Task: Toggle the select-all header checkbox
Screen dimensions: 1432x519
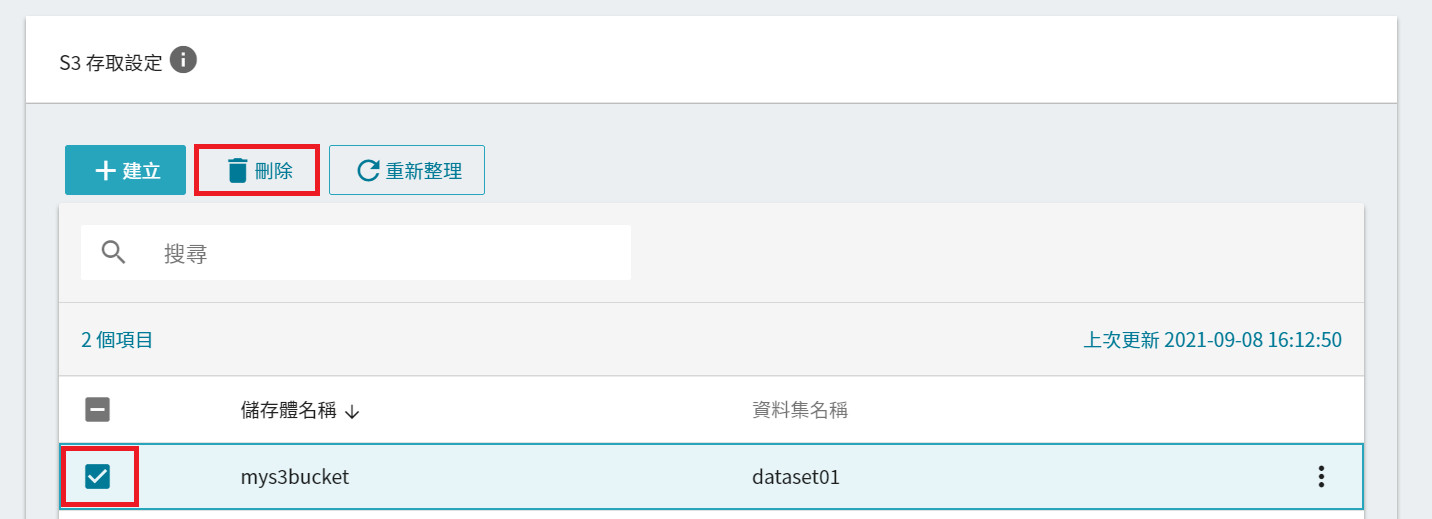Action: point(98,410)
